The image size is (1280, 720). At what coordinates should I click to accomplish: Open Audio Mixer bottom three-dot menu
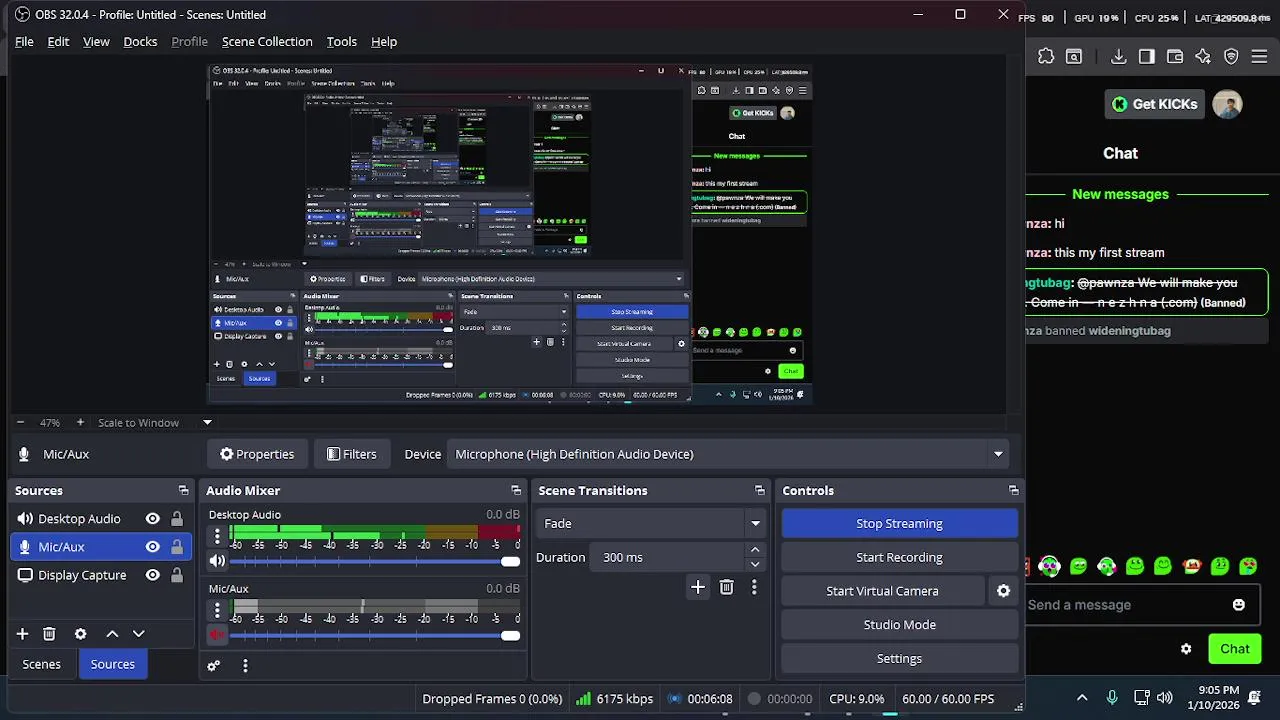pos(245,666)
